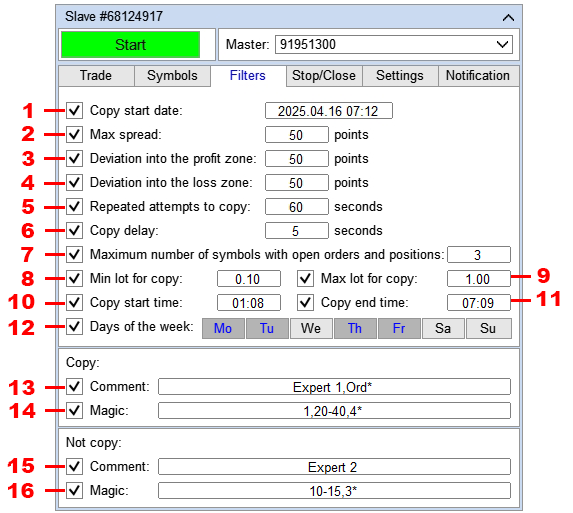
Task: Switch to the Trade tab
Action: coord(96,76)
